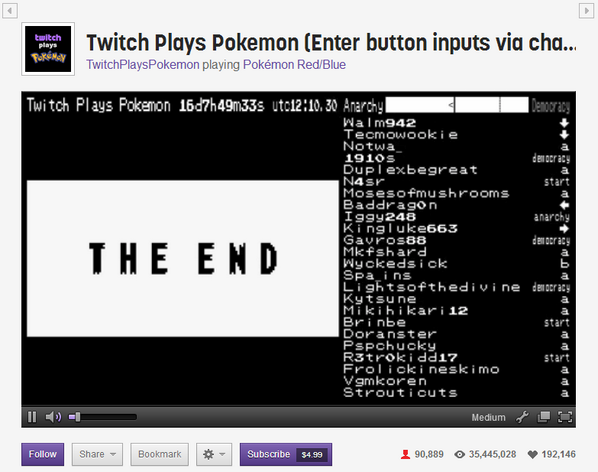This screenshot has width=598, height=472.
Task: Click the Bookmark button
Action: point(159,454)
